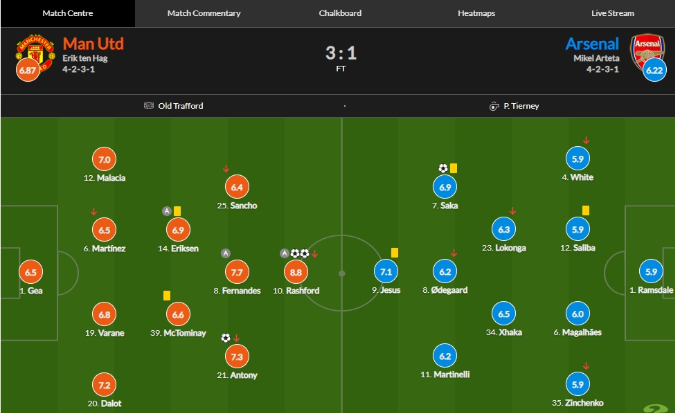Click the stadium icon beside Old Trafford
675x413 pixels.
pos(149,106)
